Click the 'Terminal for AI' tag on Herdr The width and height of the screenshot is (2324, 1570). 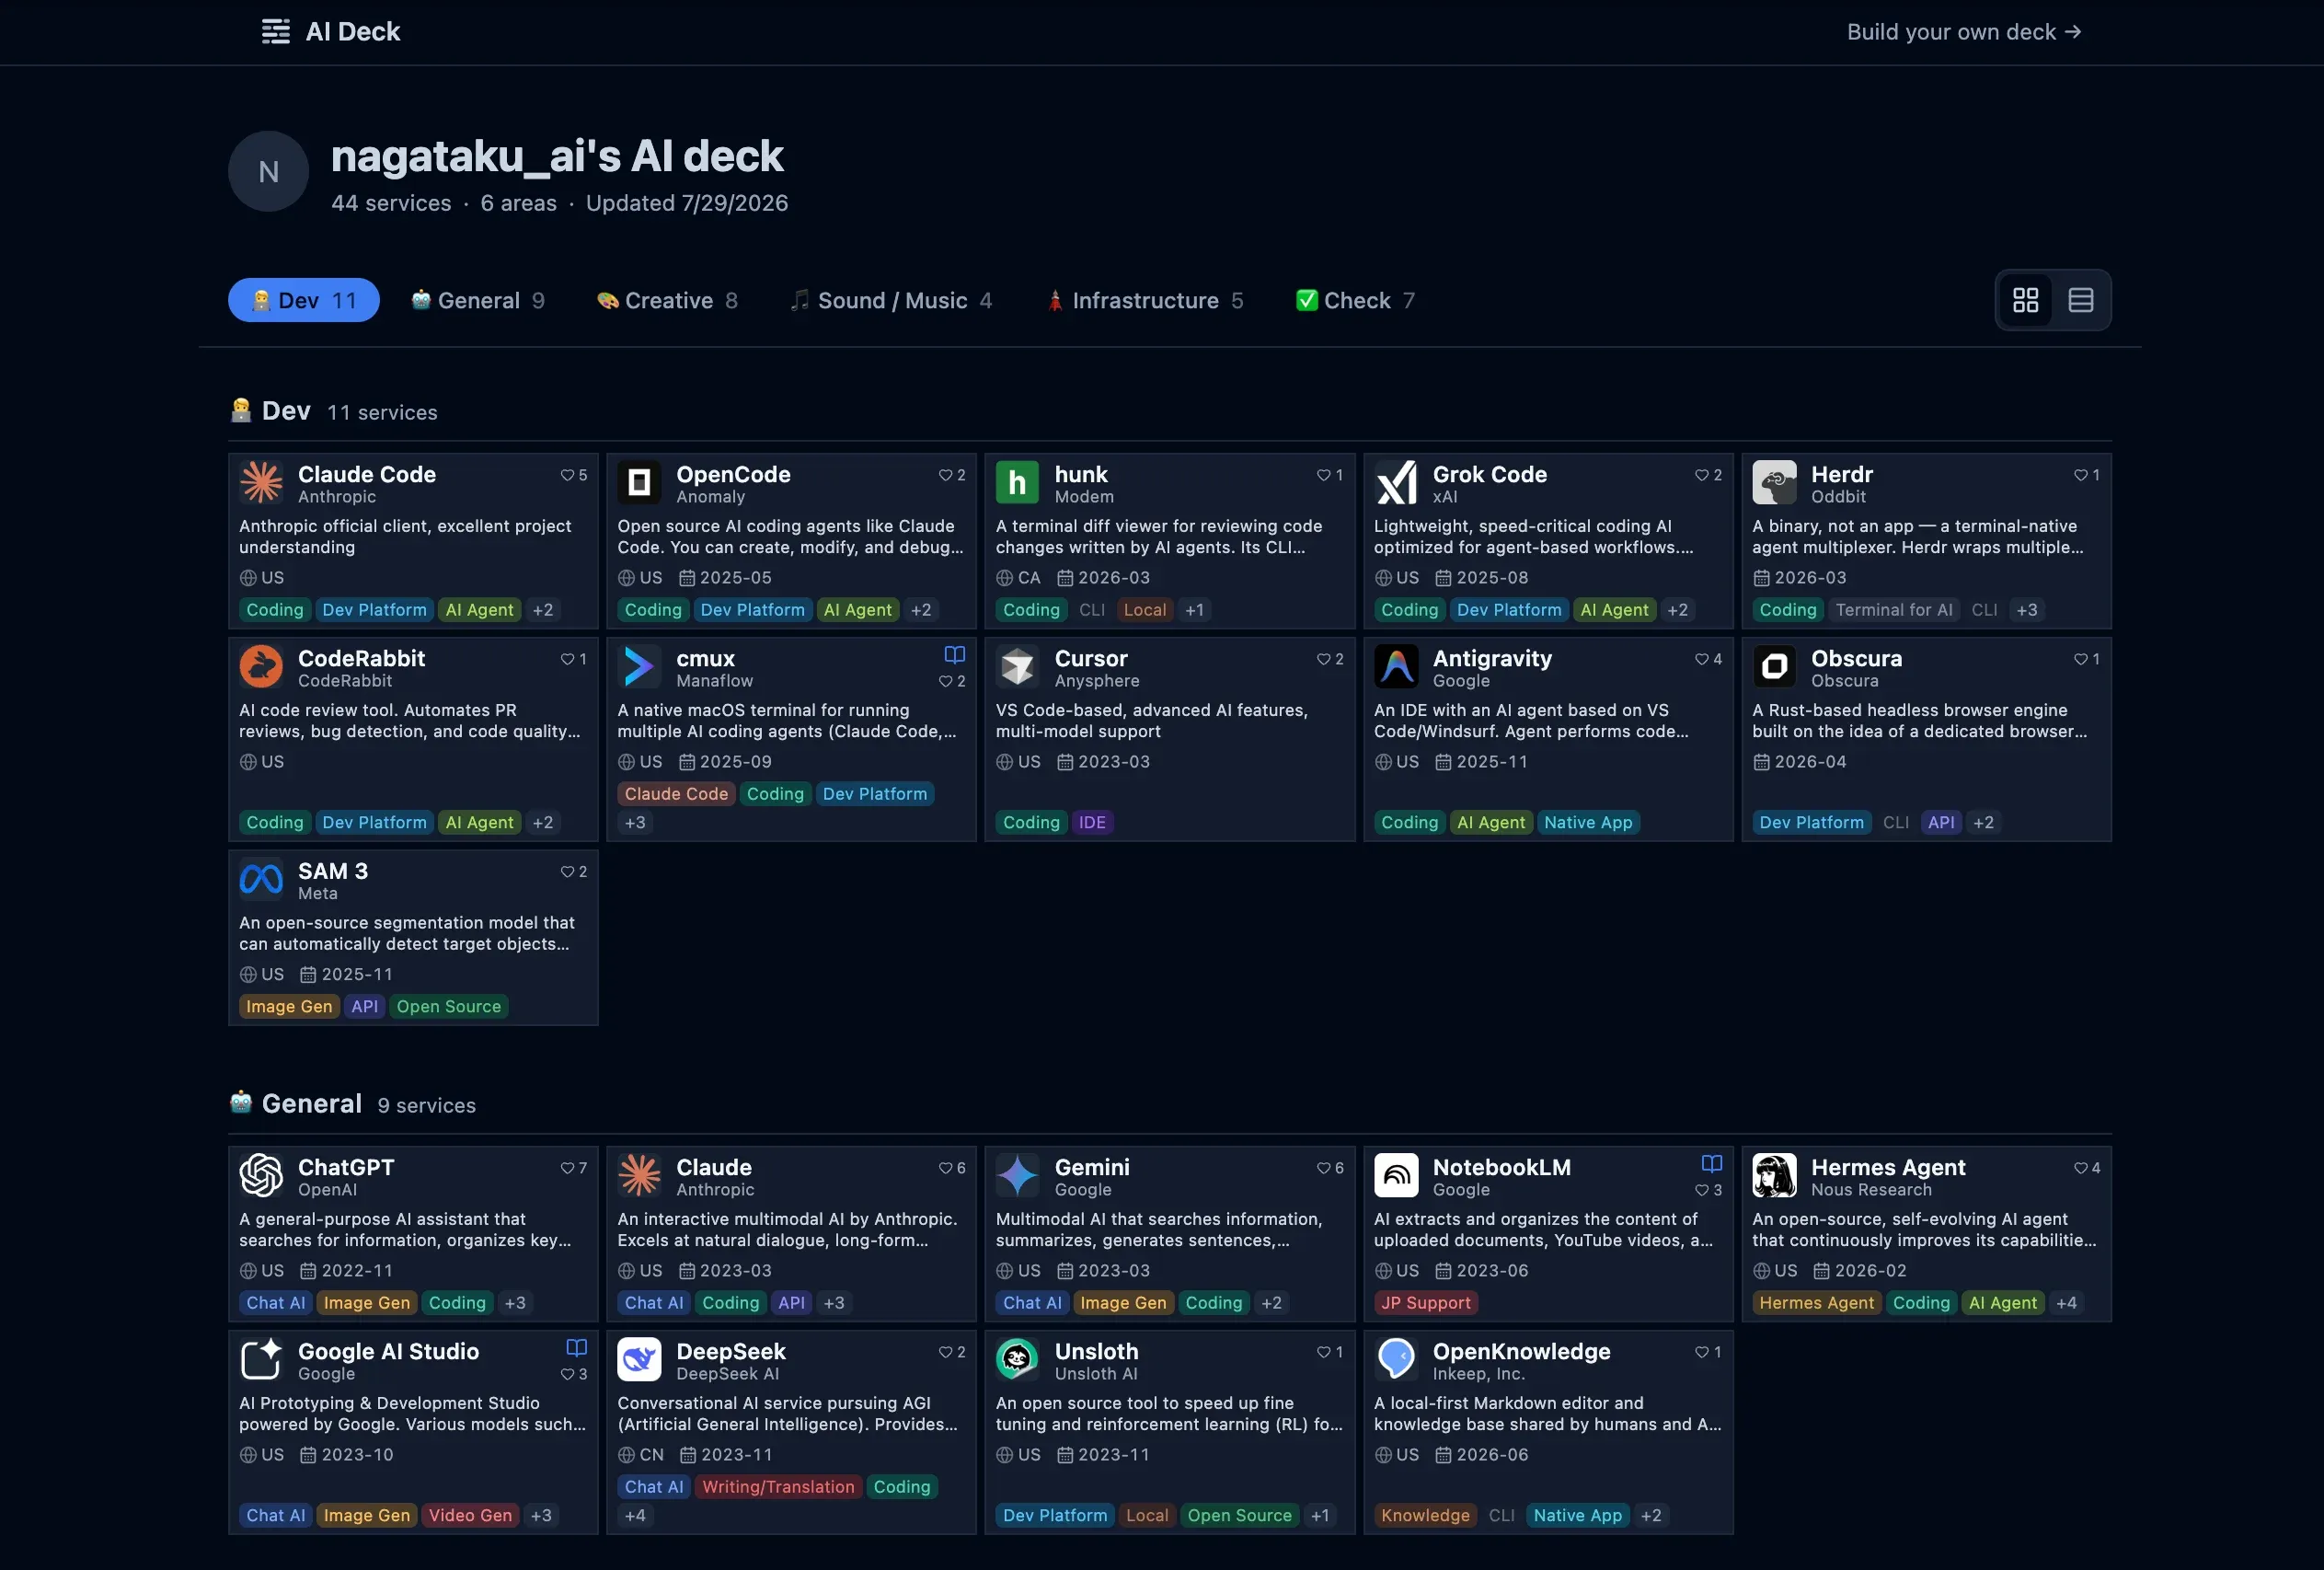click(x=1894, y=610)
